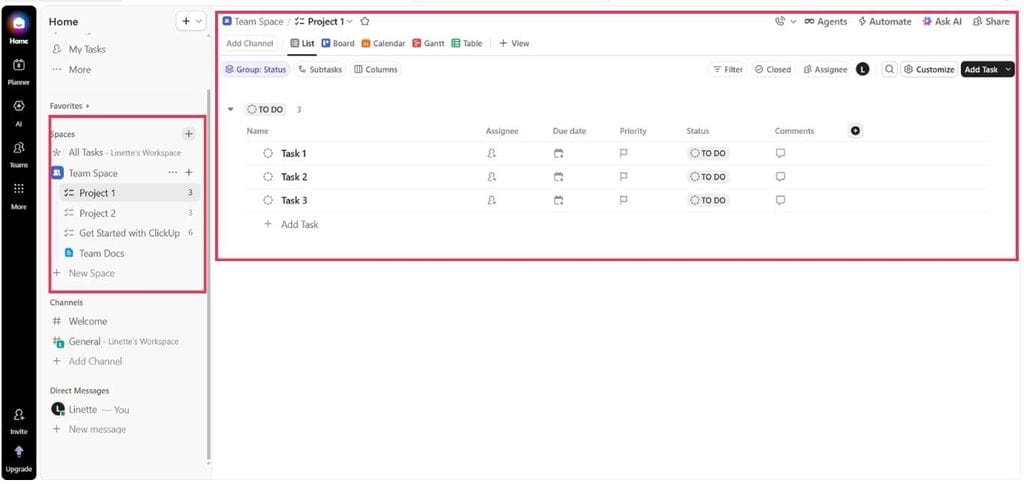Switch to the Table view tab
The image size is (1024, 484).
coord(467,44)
